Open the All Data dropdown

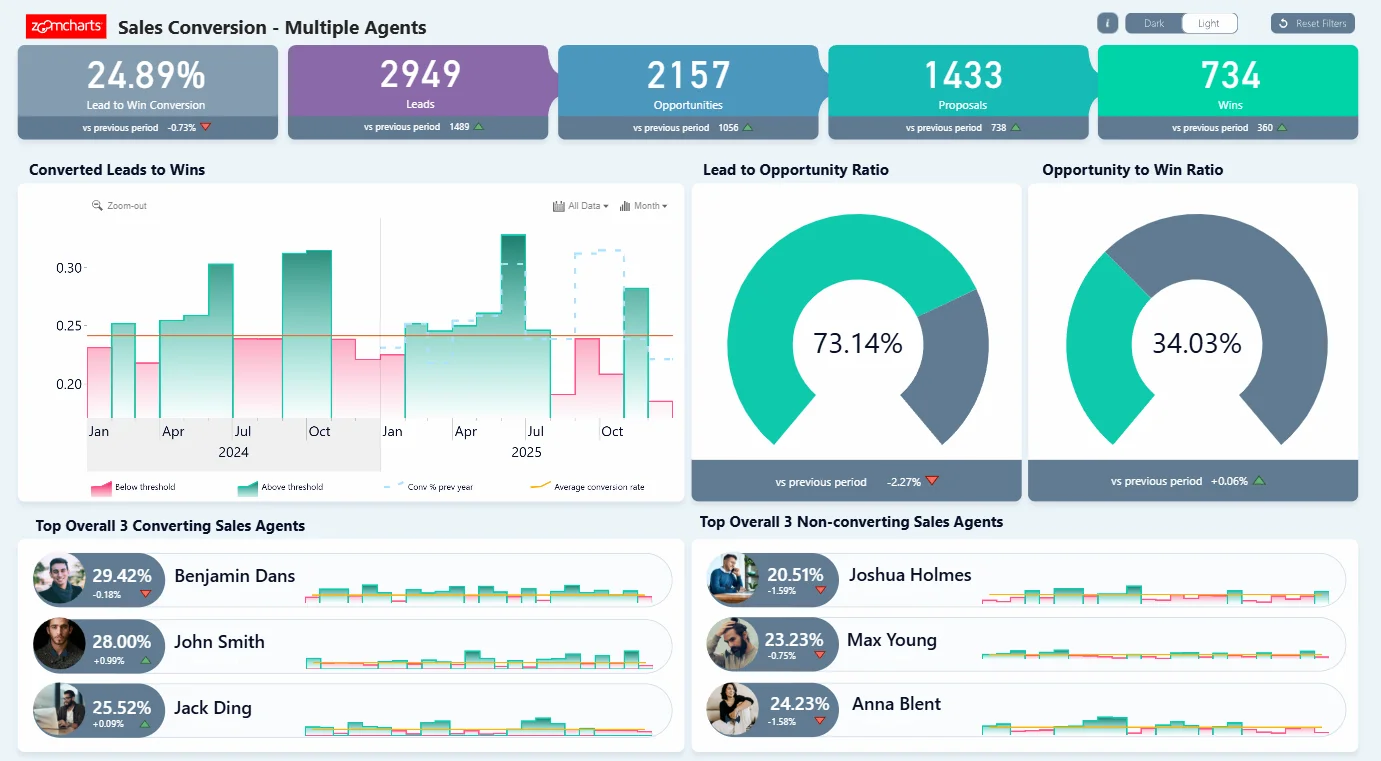coord(581,206)
